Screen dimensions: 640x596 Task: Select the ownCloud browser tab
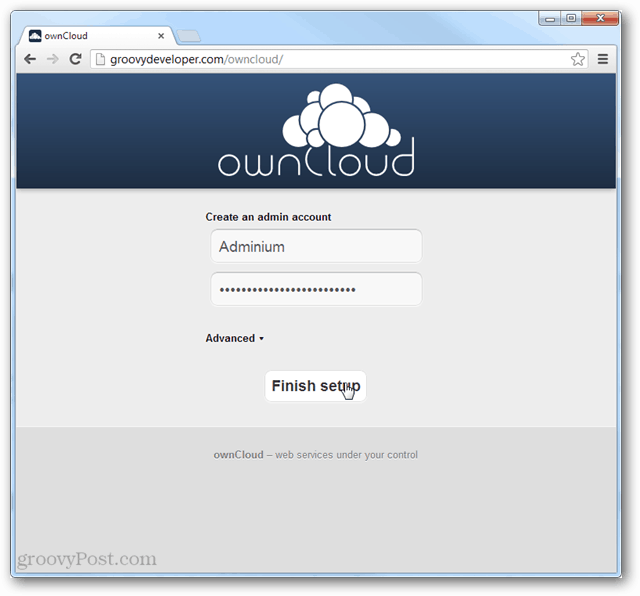pyautogui.click(x=97, y=36)
